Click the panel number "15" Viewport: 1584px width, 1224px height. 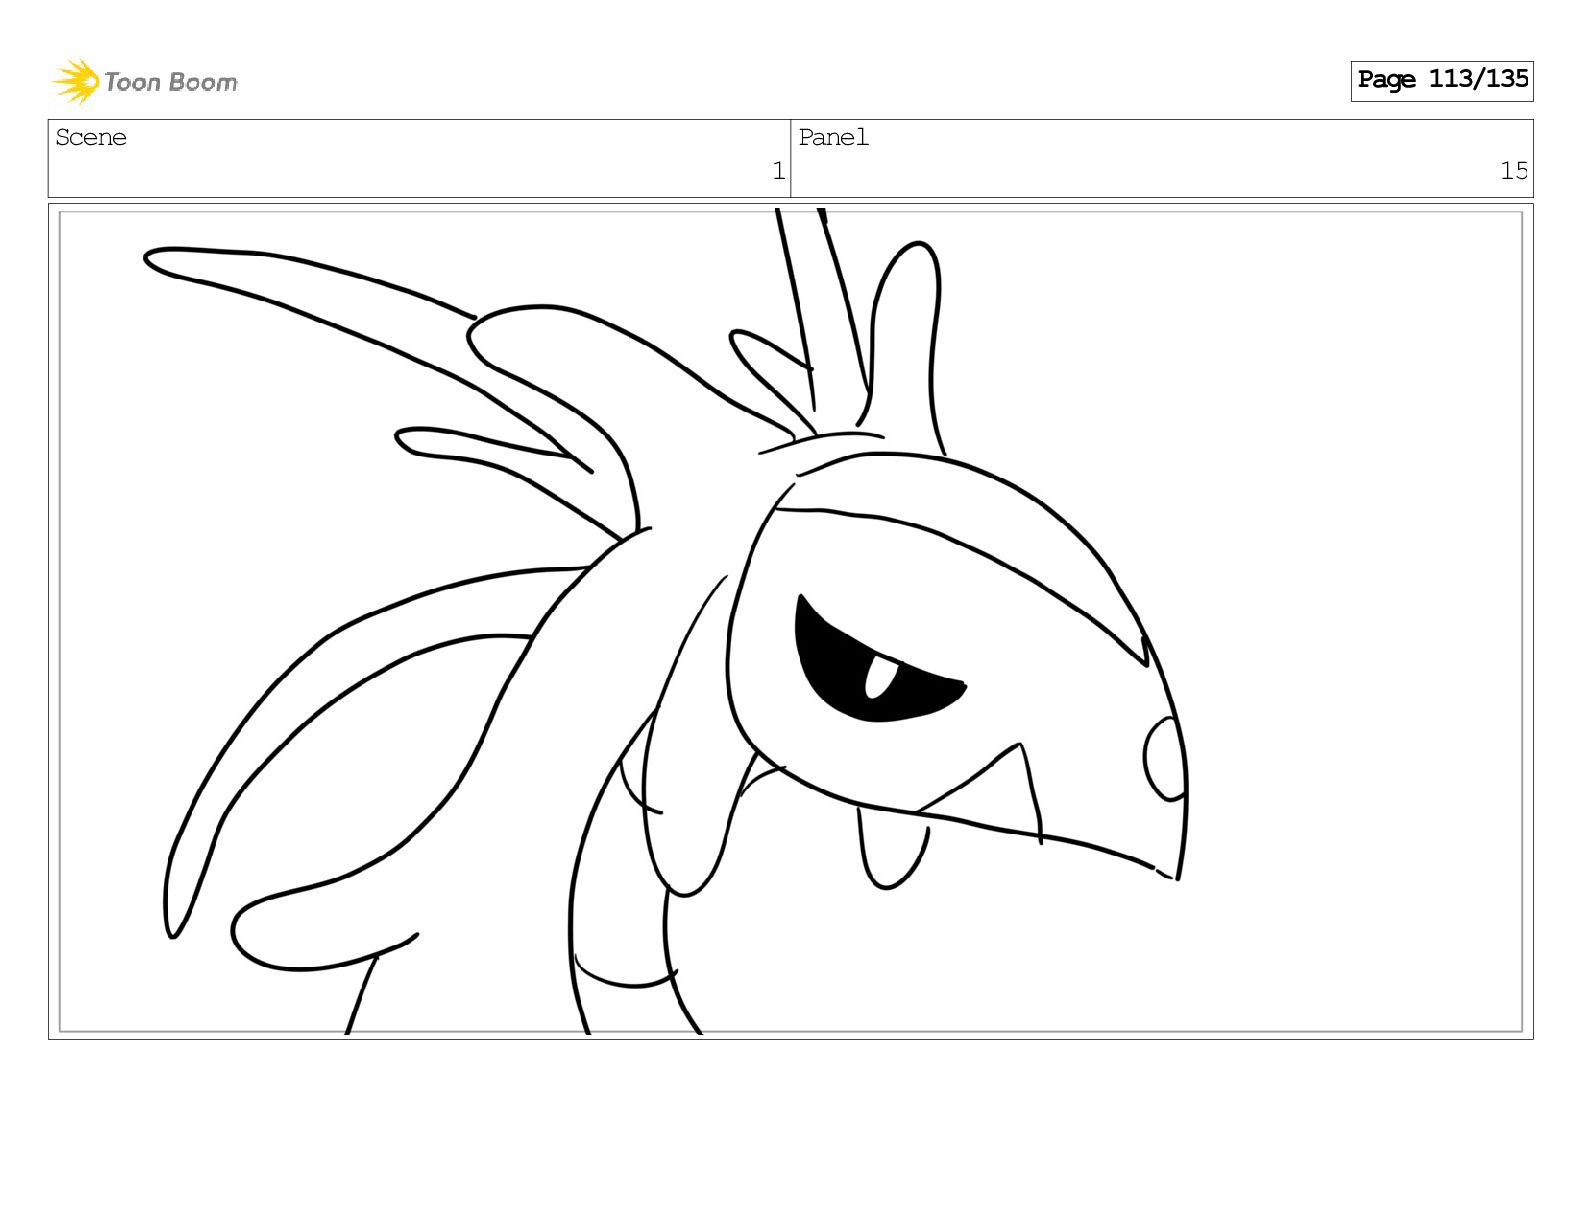tap(1514, 171)
